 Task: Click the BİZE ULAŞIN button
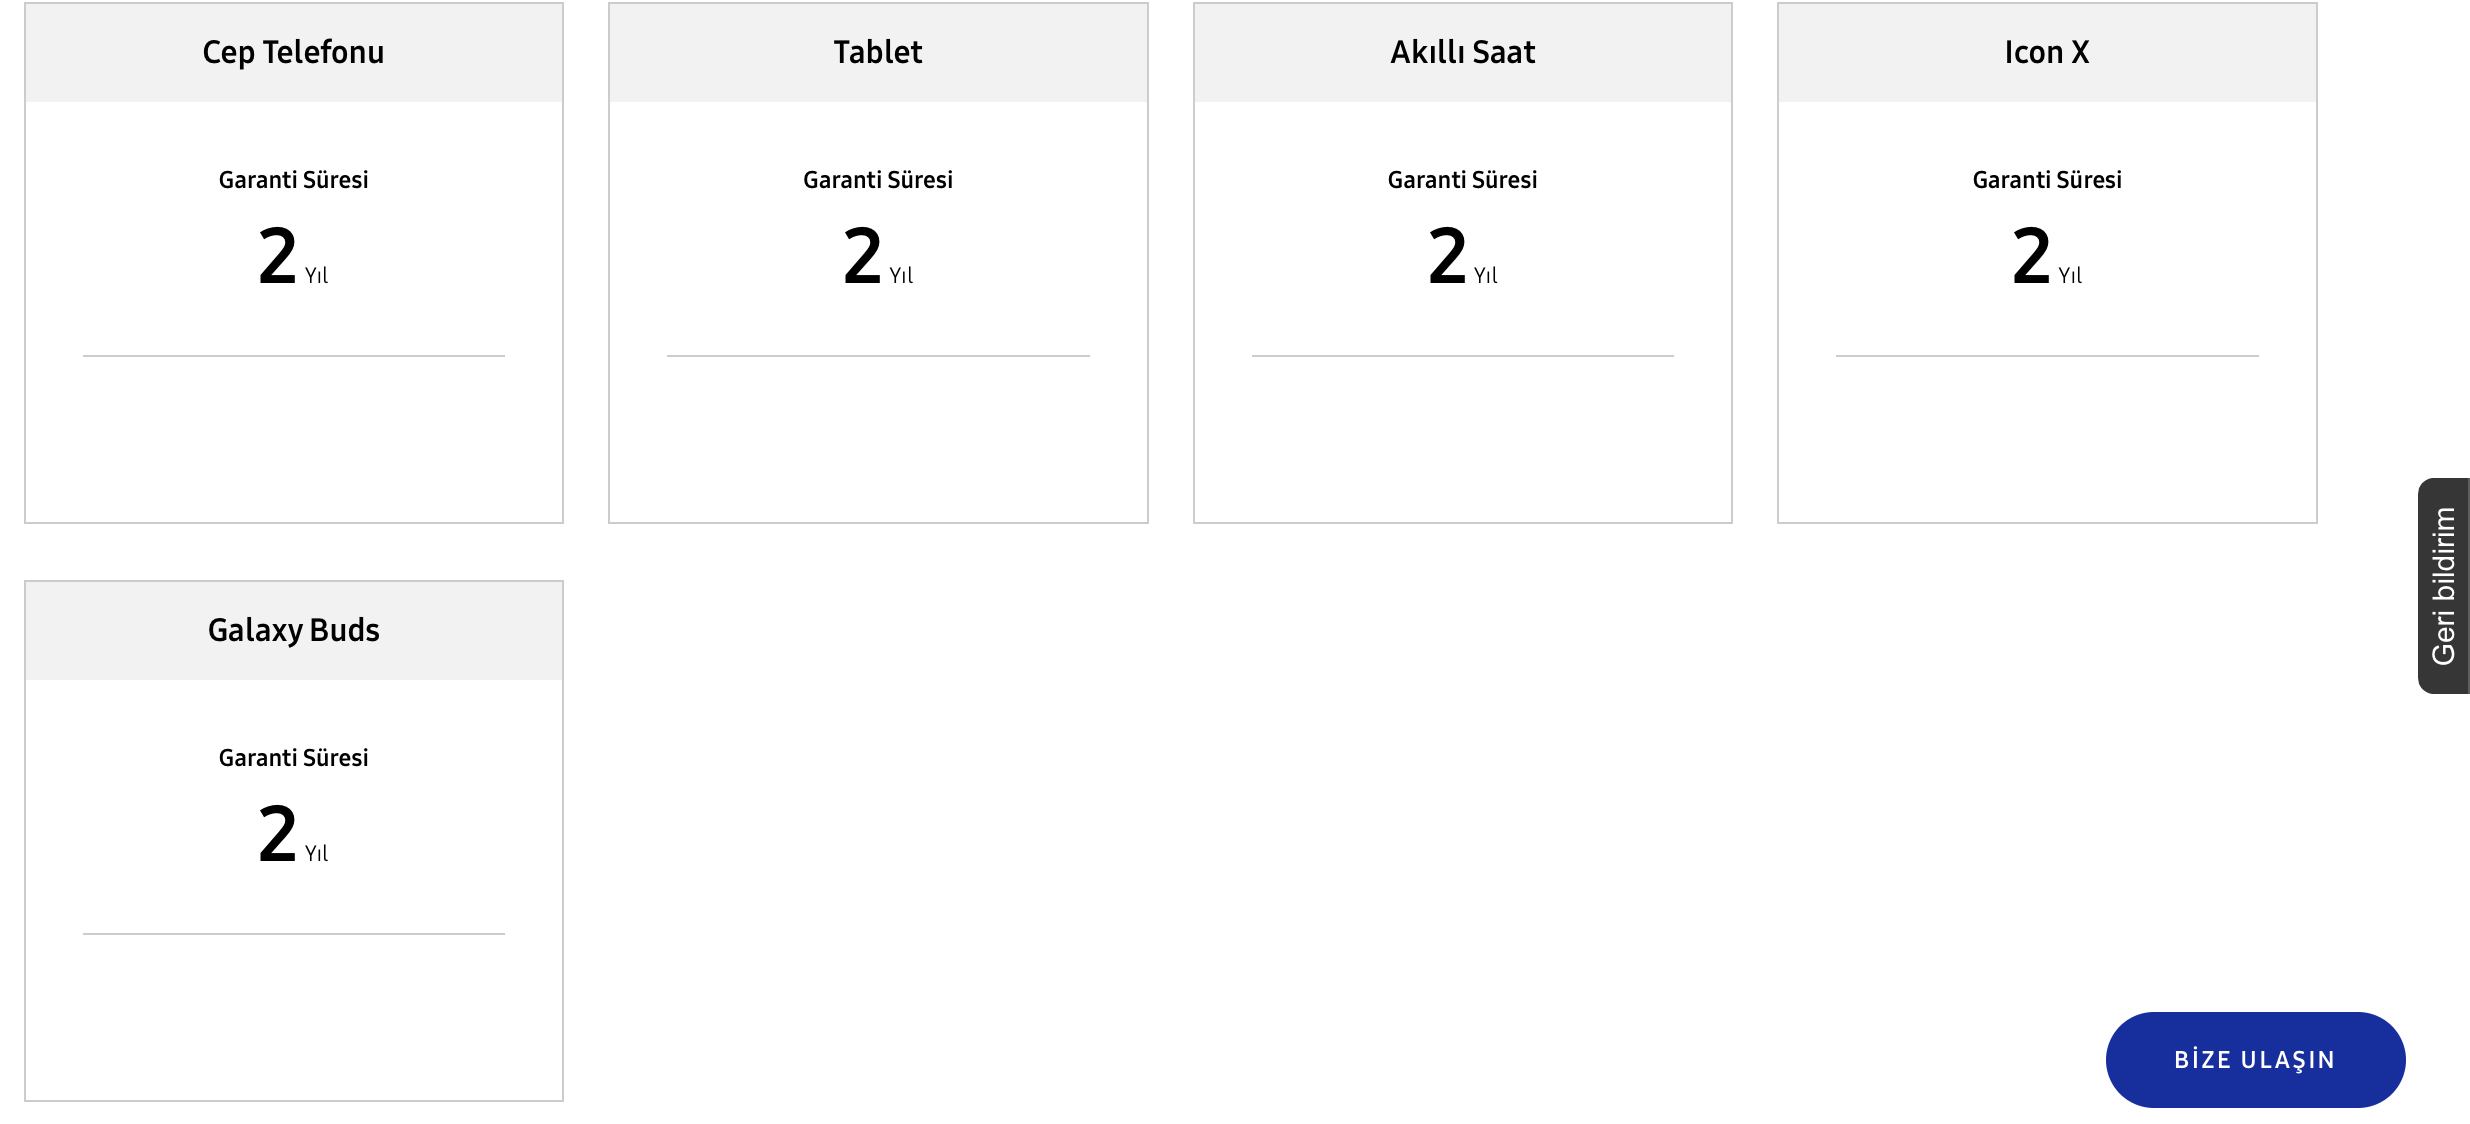click(x=2254, y=1059)
